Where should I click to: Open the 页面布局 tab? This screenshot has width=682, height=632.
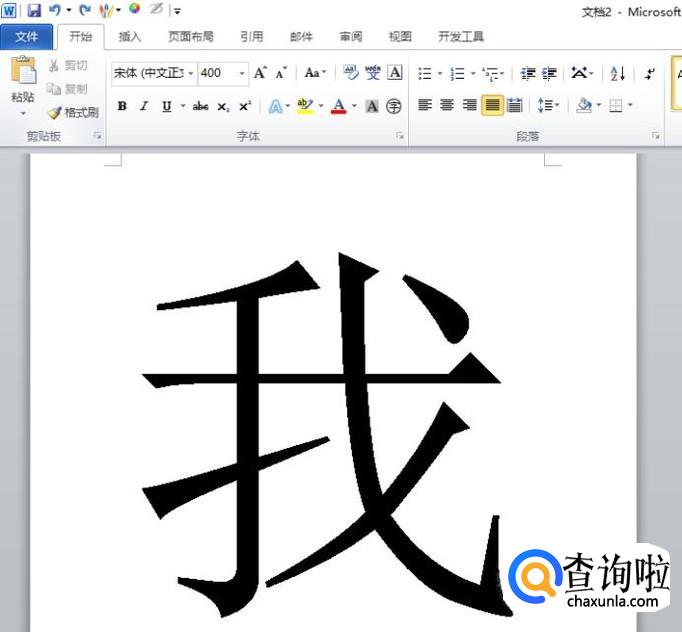point(190,37)
